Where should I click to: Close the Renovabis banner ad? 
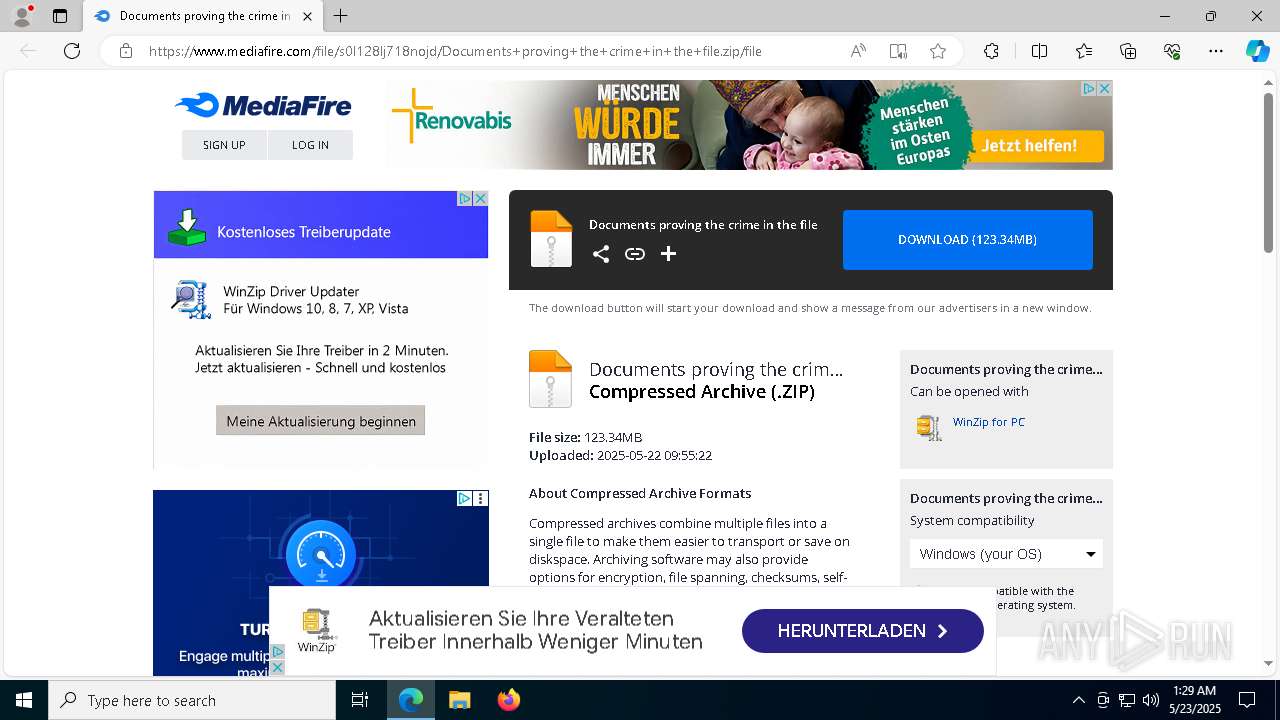[x=1104, y=89]
